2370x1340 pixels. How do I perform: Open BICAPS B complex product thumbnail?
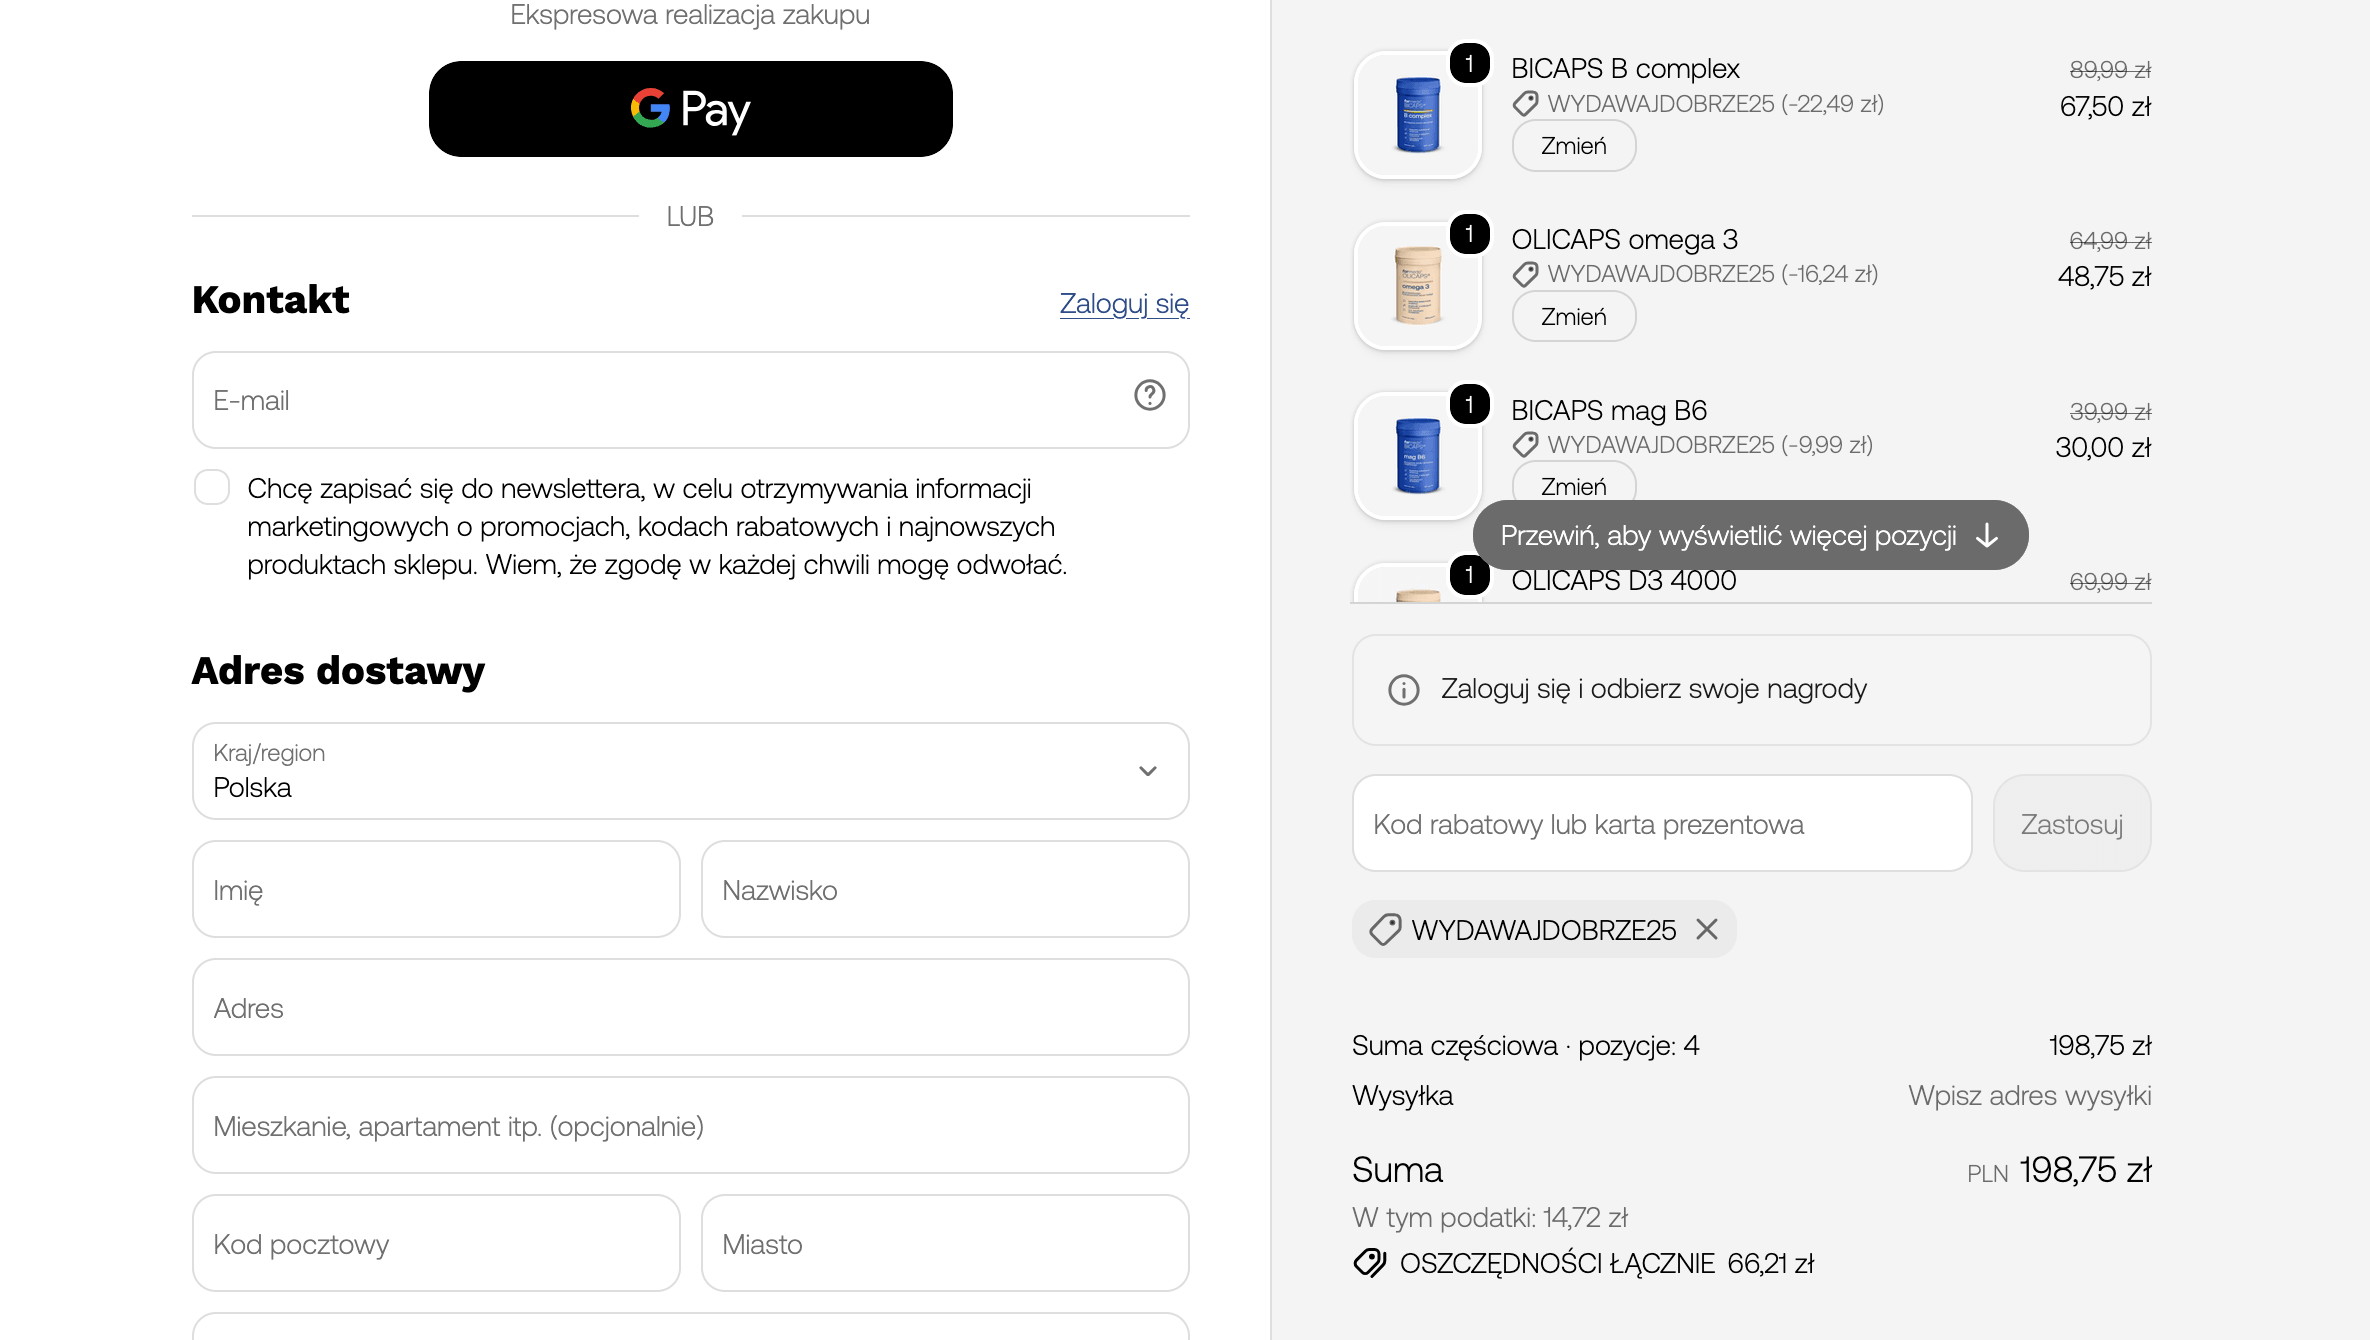(1417, 115)
